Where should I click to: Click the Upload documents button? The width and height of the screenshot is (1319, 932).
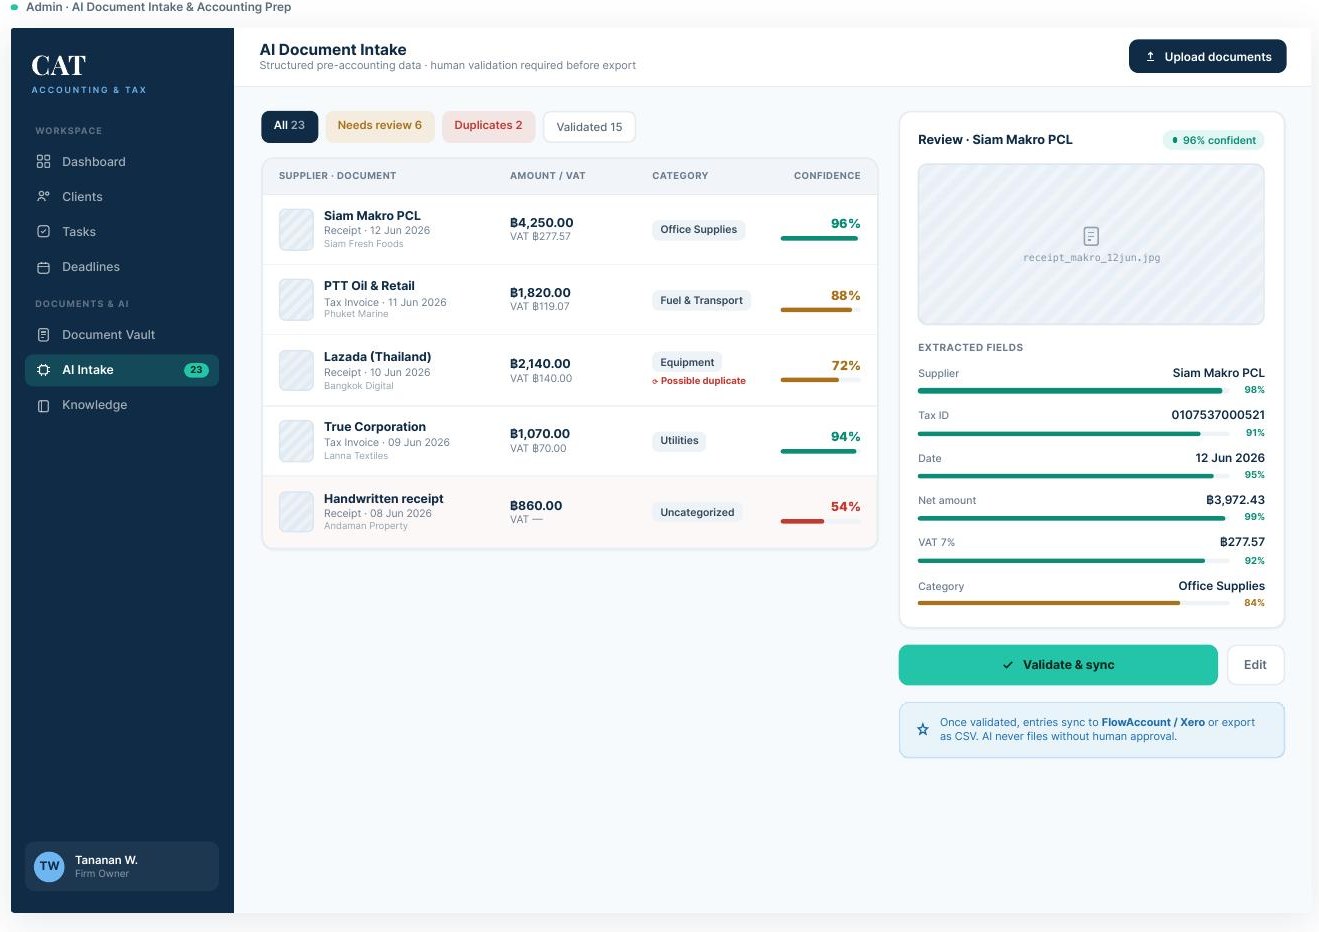[x=1207, y=57]
